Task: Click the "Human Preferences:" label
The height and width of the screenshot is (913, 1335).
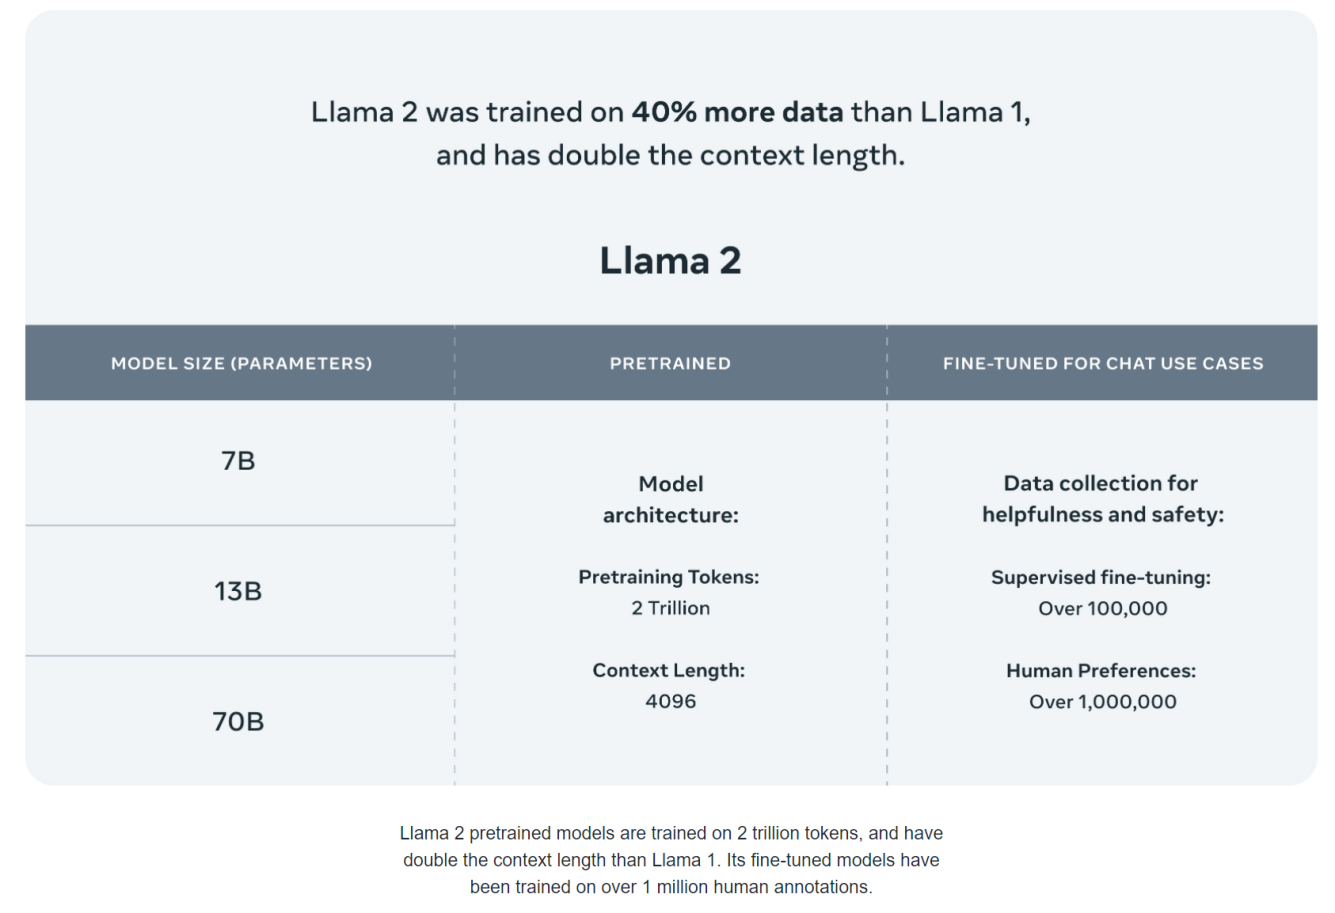Action: [1100, 670]
